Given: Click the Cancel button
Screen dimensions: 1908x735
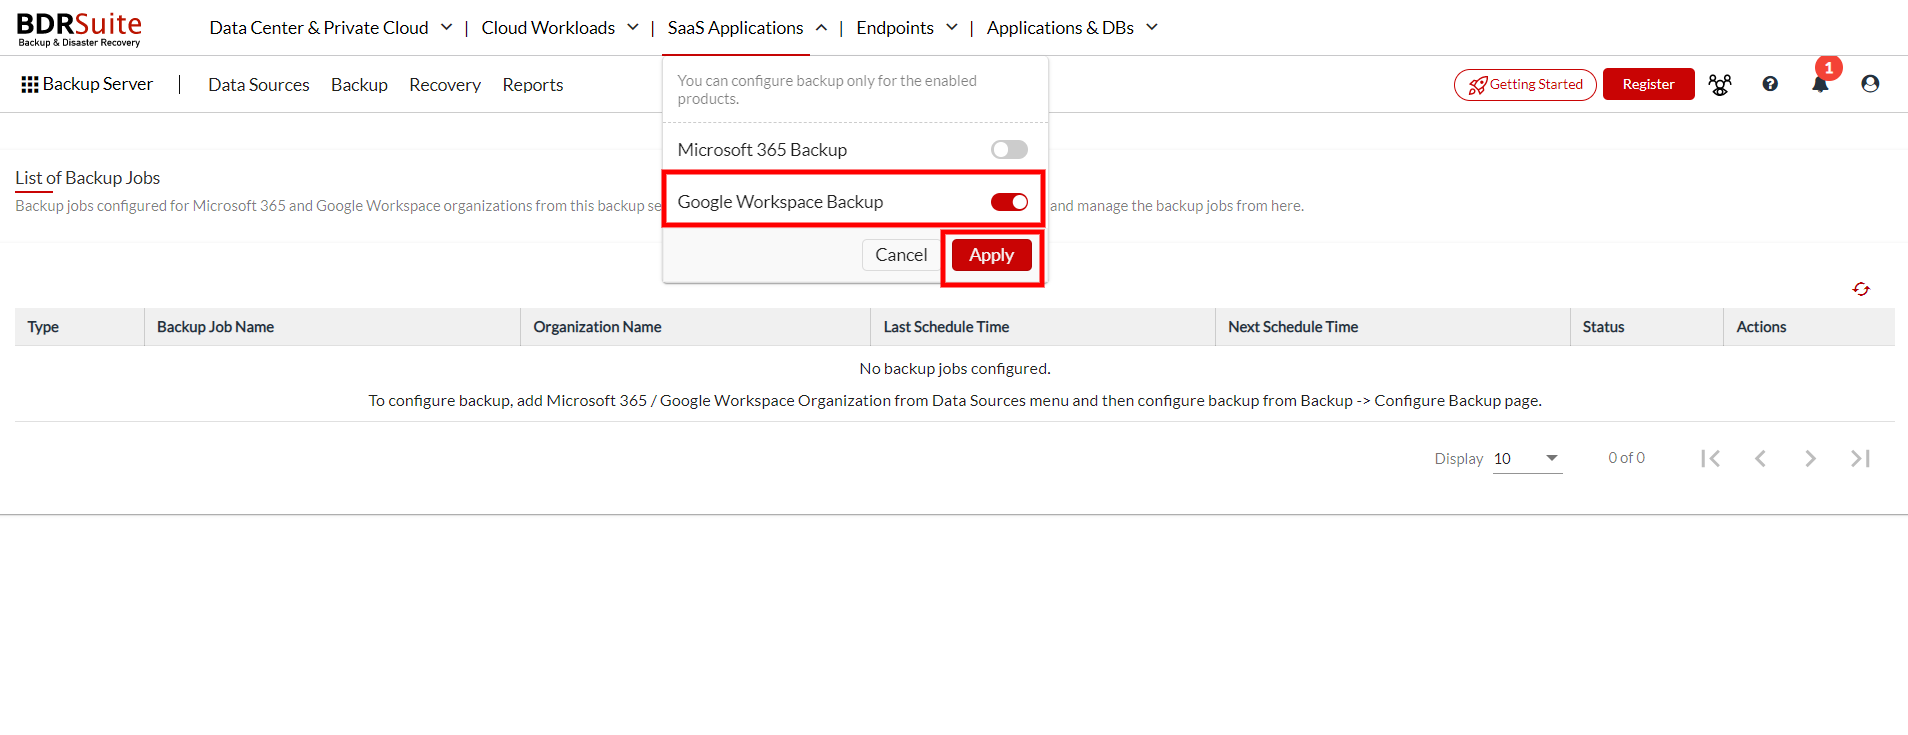Looking at the screenshot, I should 901,255.
